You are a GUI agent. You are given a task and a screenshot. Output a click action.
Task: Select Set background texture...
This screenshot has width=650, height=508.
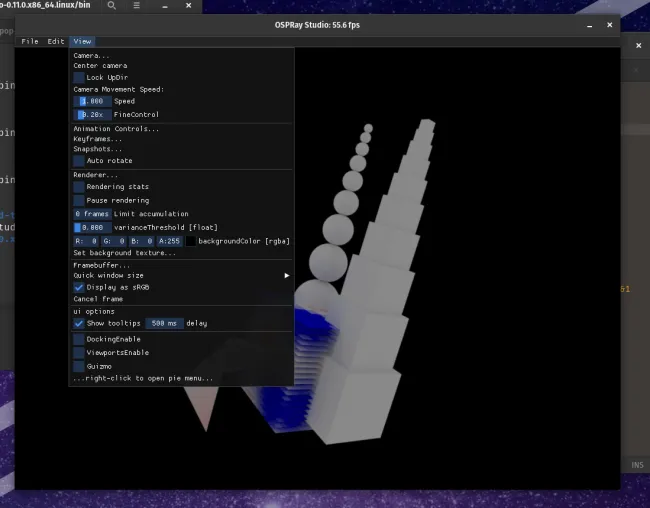[124, 253]
